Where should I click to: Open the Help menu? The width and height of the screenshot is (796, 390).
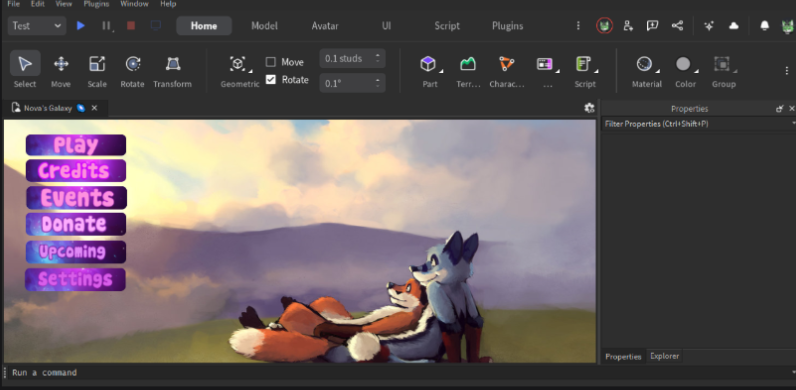click(168, 4)
